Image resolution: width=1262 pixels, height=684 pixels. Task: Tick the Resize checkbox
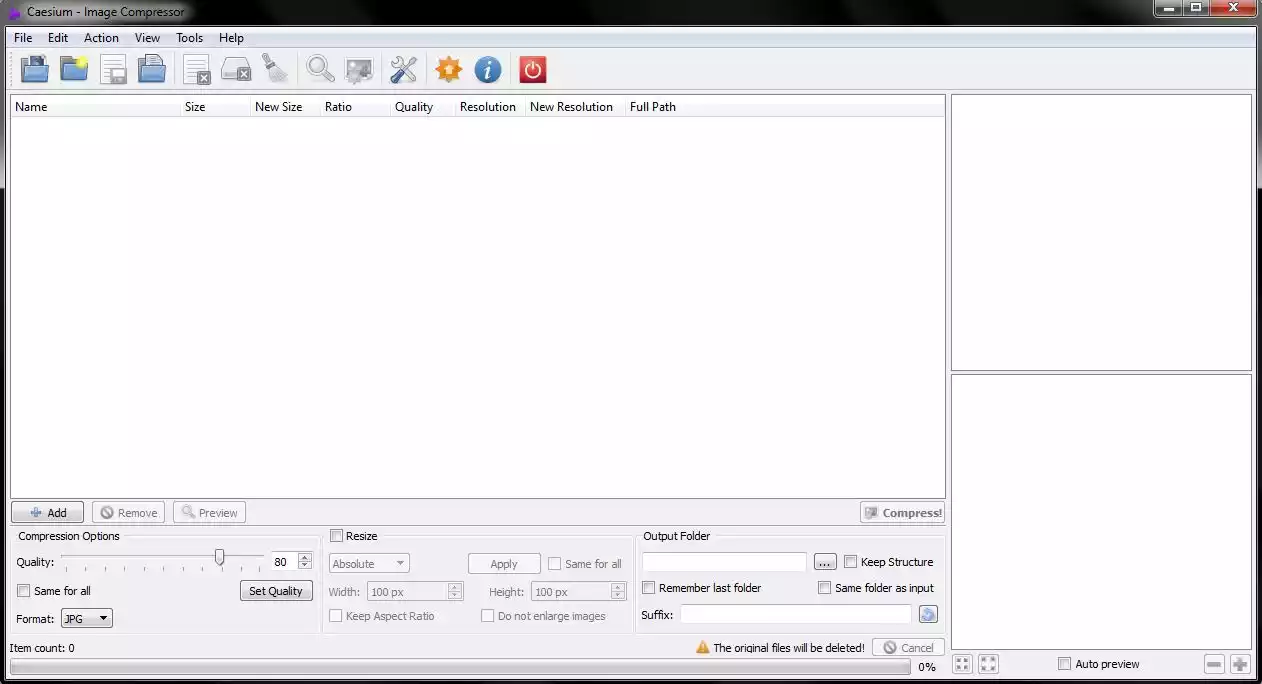coord(336,536)
